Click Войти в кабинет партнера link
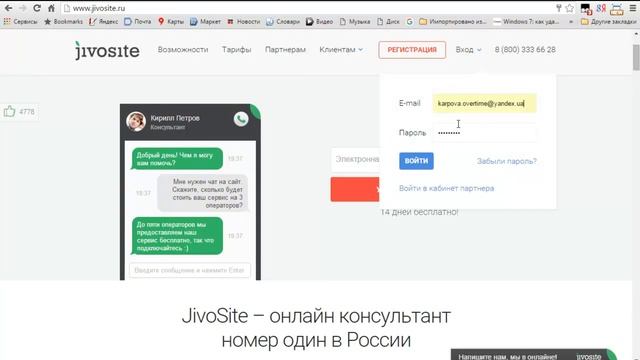This screenshot has height=360, width=640. click(447, 188)
